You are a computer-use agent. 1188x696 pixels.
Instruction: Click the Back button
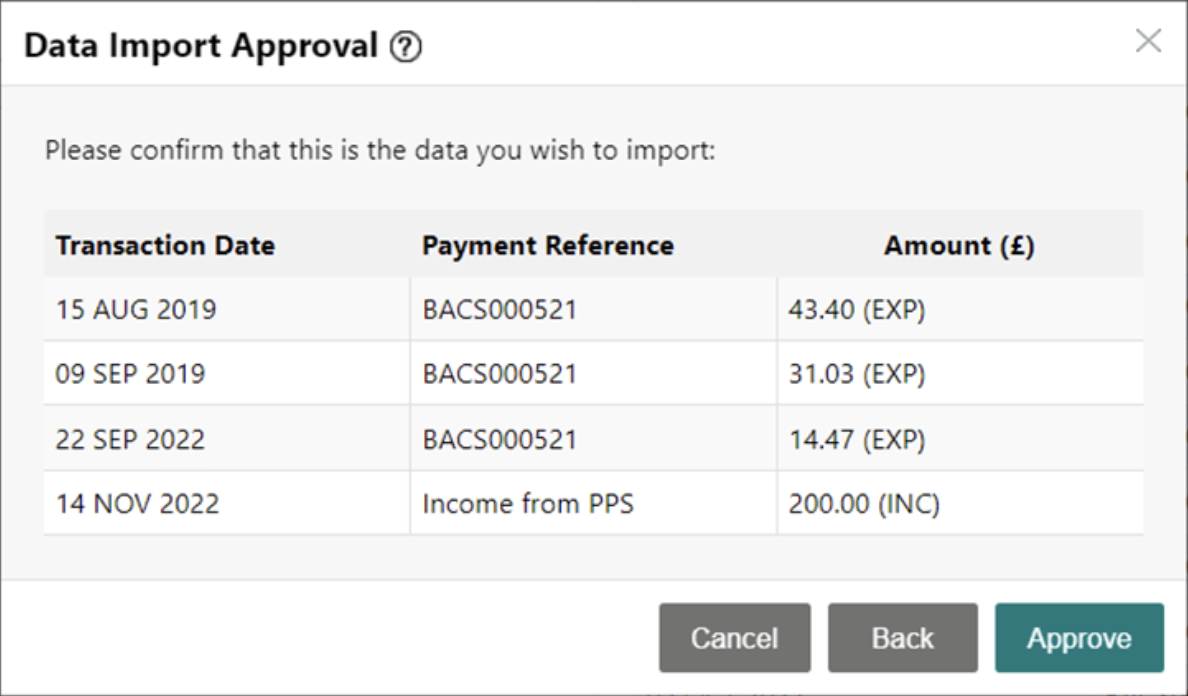pyautogui.click(x=902, y=638)
